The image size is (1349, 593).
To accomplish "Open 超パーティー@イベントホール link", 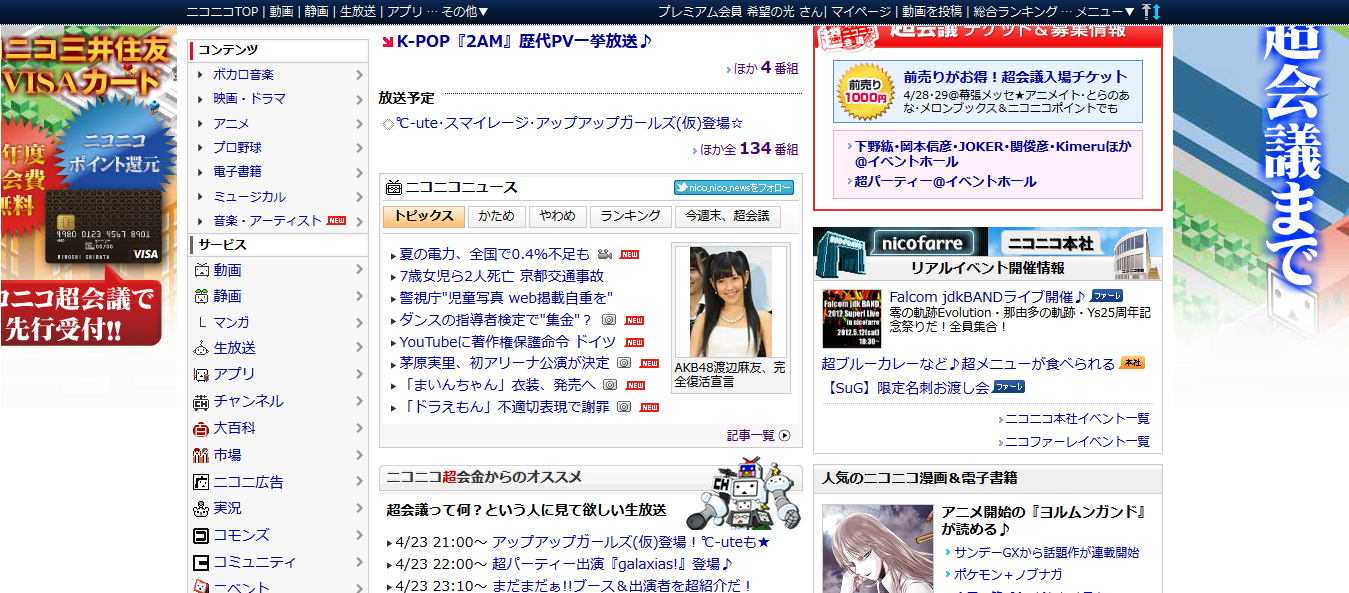I will pyautogui.click(x=945, y=182).
